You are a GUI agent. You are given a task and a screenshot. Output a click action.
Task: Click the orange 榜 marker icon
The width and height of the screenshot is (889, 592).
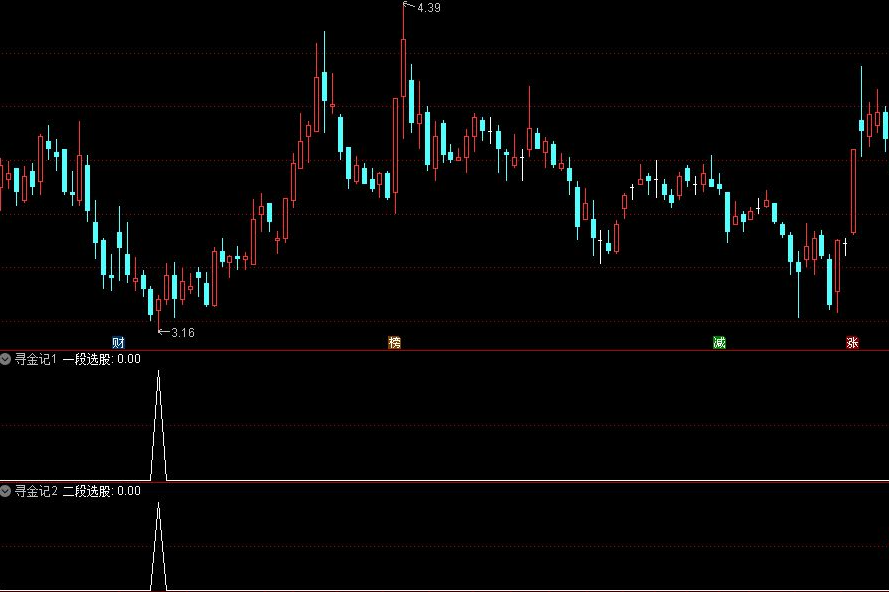point(395,342)
